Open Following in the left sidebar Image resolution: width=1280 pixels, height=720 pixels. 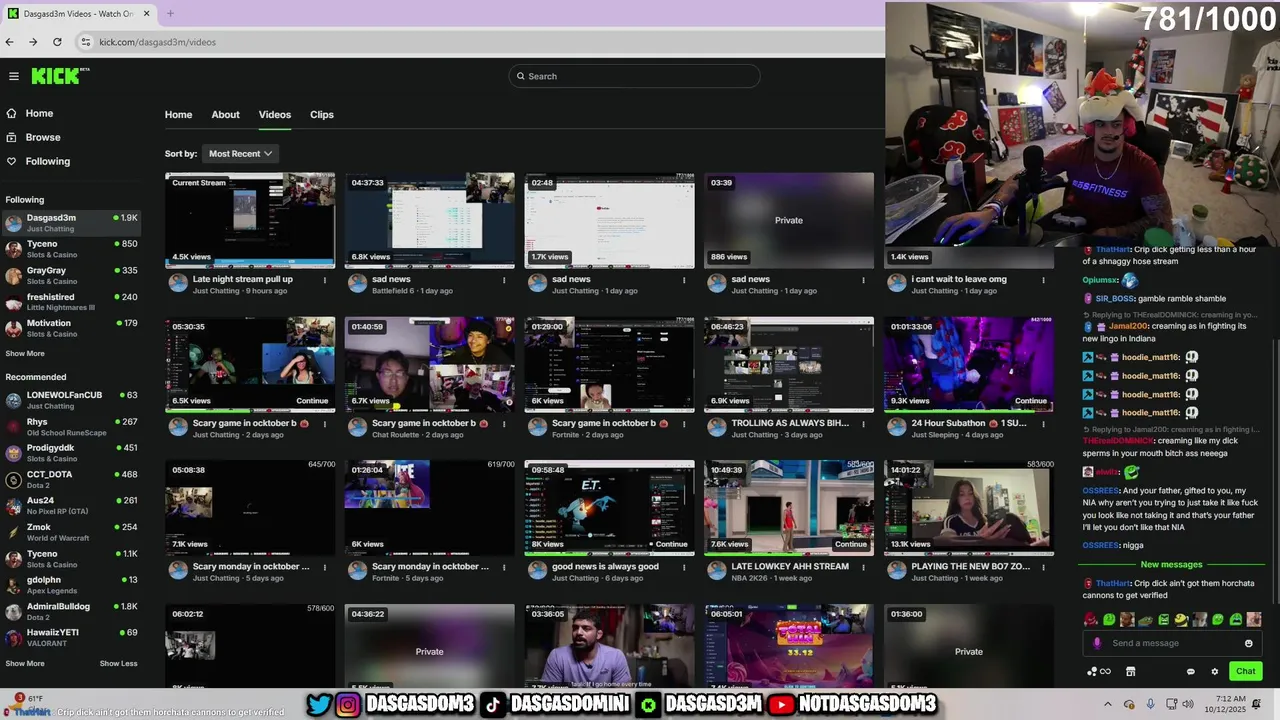click(x=38, y=161)
